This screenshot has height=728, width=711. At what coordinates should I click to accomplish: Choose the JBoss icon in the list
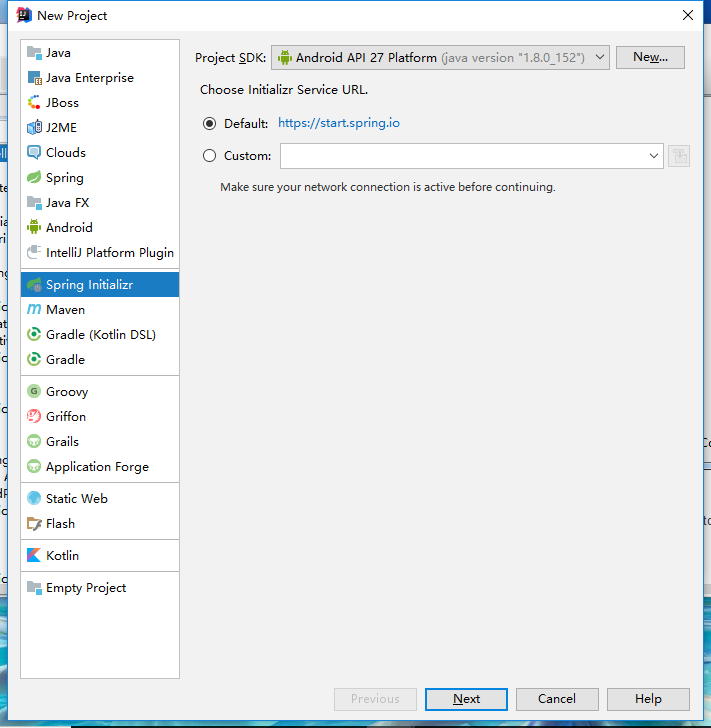click(x=34, y=103)
